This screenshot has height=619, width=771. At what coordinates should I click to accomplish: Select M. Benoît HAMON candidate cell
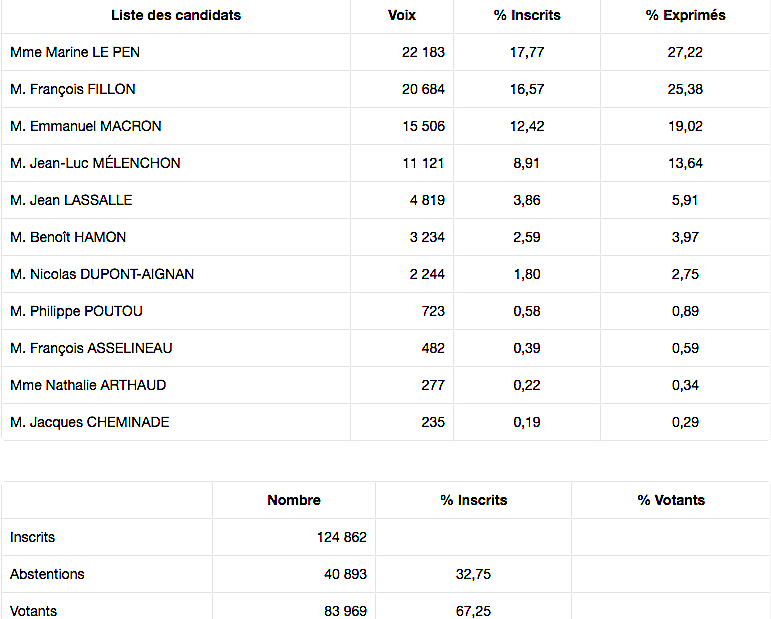68,237
